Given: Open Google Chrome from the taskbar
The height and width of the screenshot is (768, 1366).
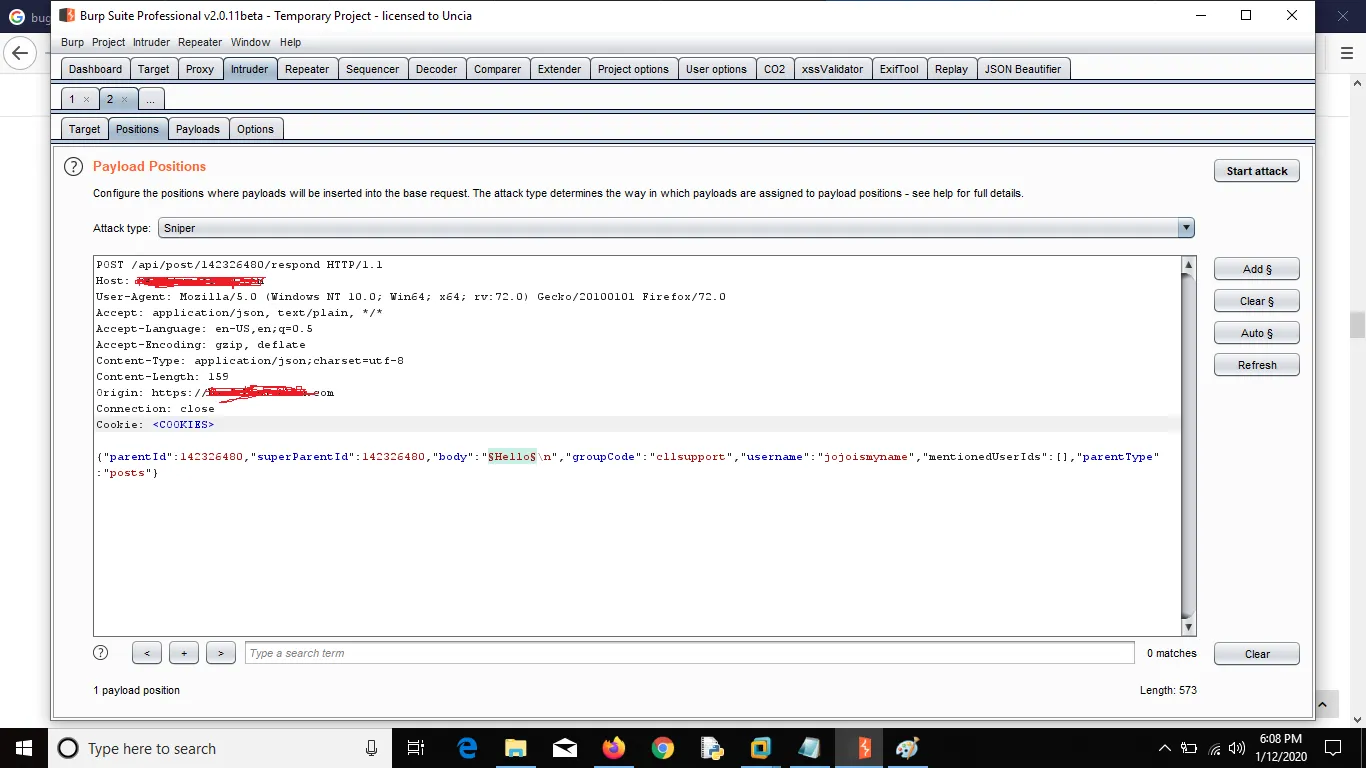Looking at the screenshot, I should pos(662,748).
